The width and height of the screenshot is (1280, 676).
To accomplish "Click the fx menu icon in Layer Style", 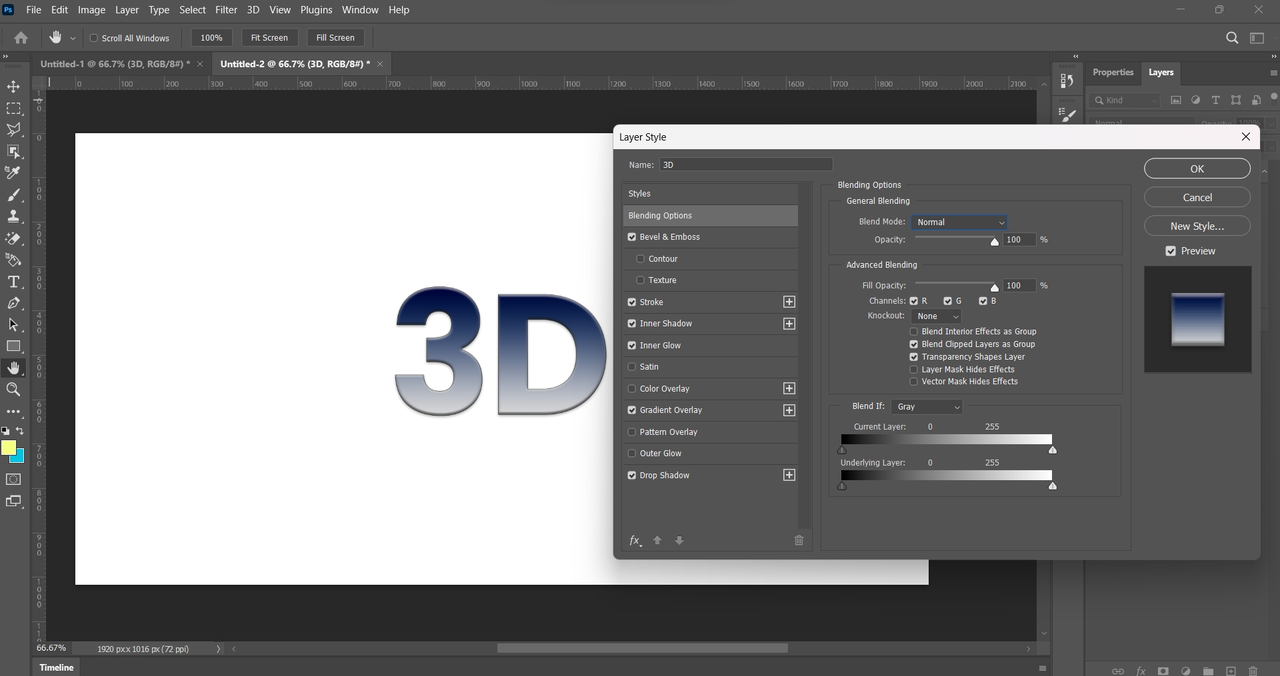I will point(635,541).
